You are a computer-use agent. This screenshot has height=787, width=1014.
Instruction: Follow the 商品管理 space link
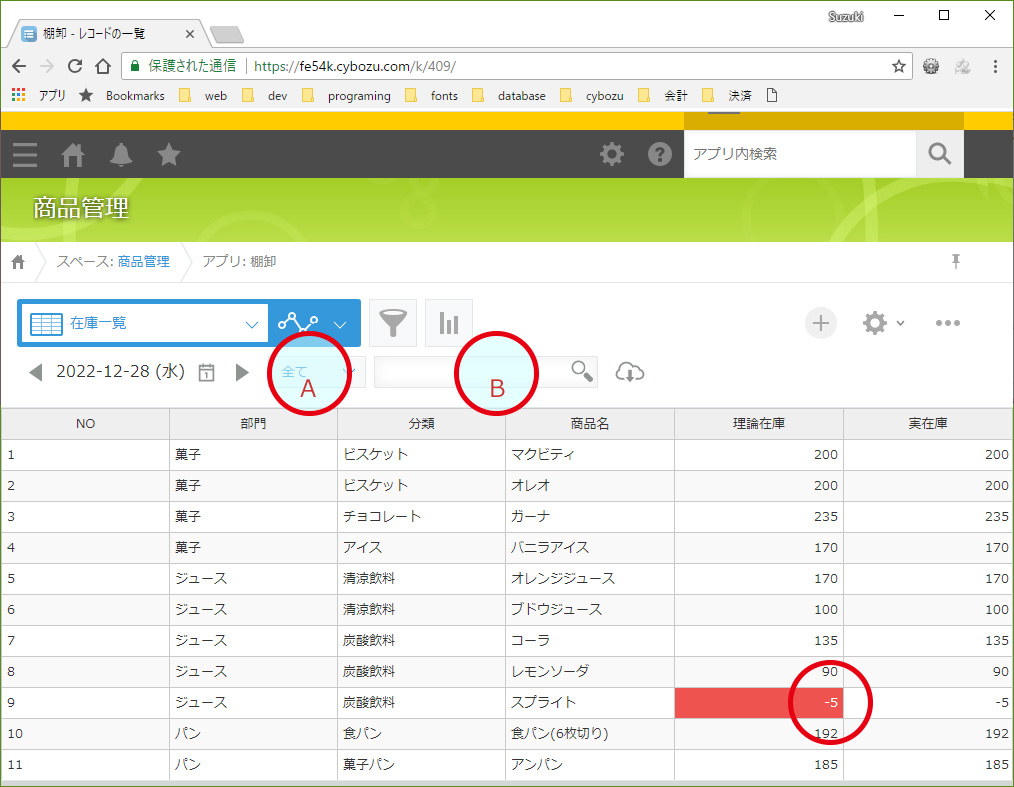click(144, 261)
